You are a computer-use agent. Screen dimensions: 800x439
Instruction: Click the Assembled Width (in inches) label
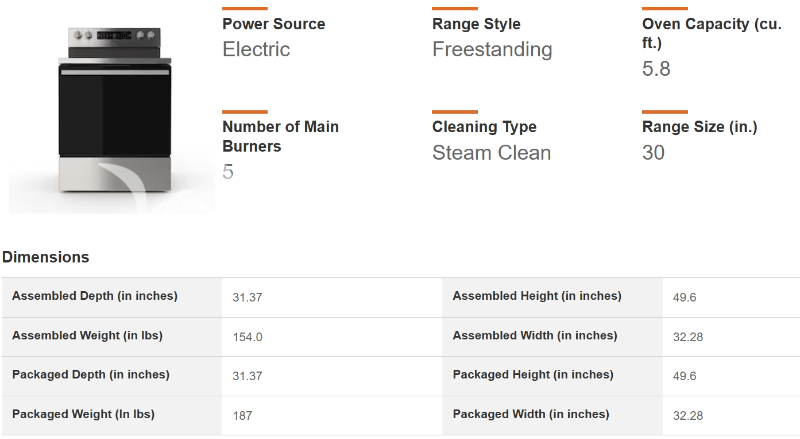click(535, 336)
